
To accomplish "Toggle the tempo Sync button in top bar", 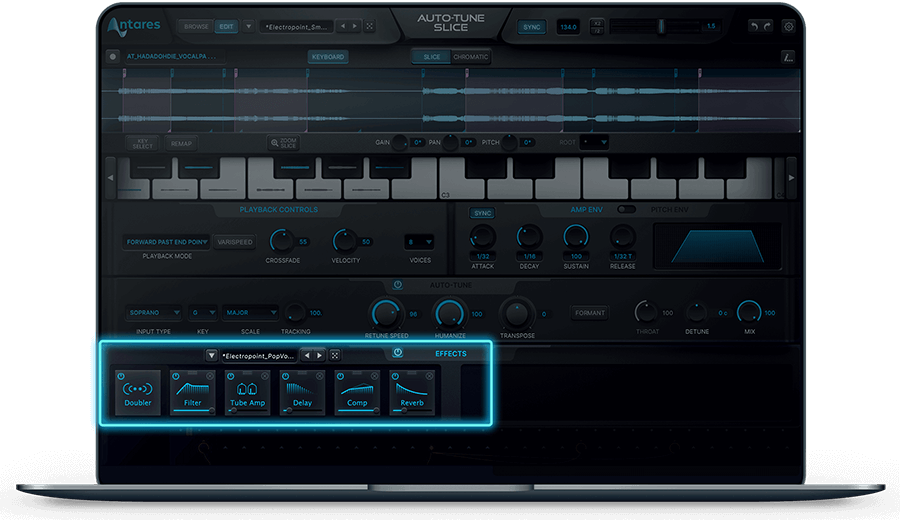I will point(532,27).
